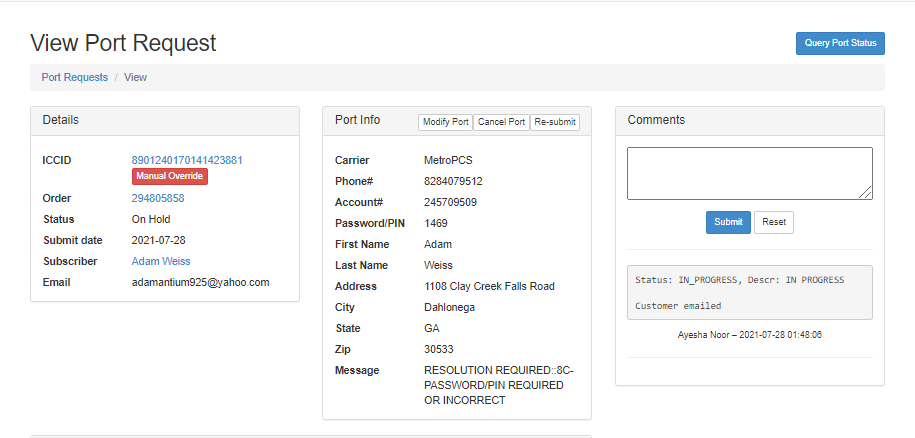Submit the comment
The image size is (915, 438).
pos(728,222)
